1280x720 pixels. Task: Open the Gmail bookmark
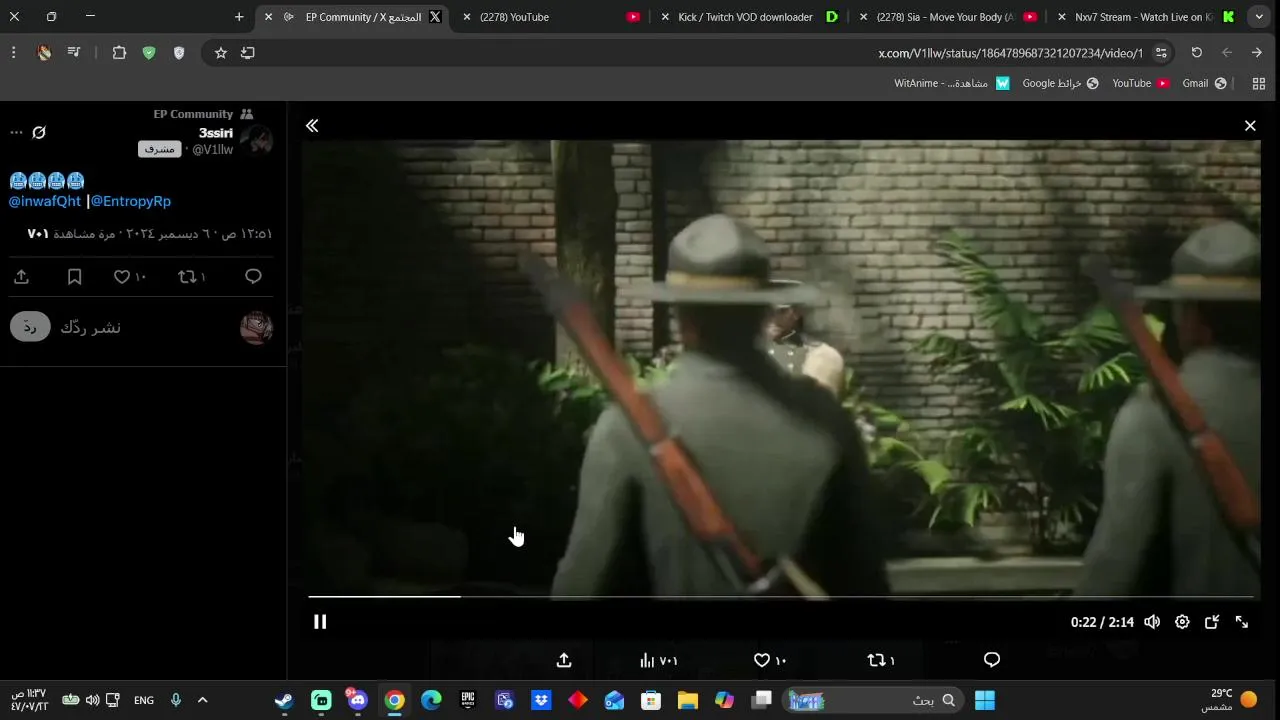pyautogui.click(x=1205, y=83)
